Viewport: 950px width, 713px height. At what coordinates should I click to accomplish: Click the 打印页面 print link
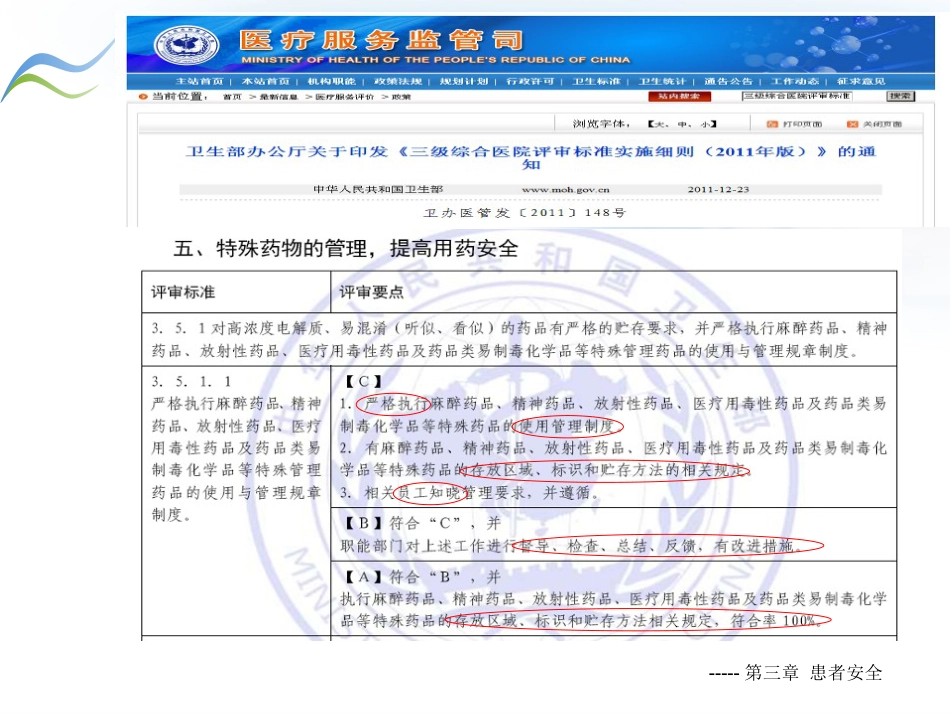pyautogui.click(x=802, y=124)
